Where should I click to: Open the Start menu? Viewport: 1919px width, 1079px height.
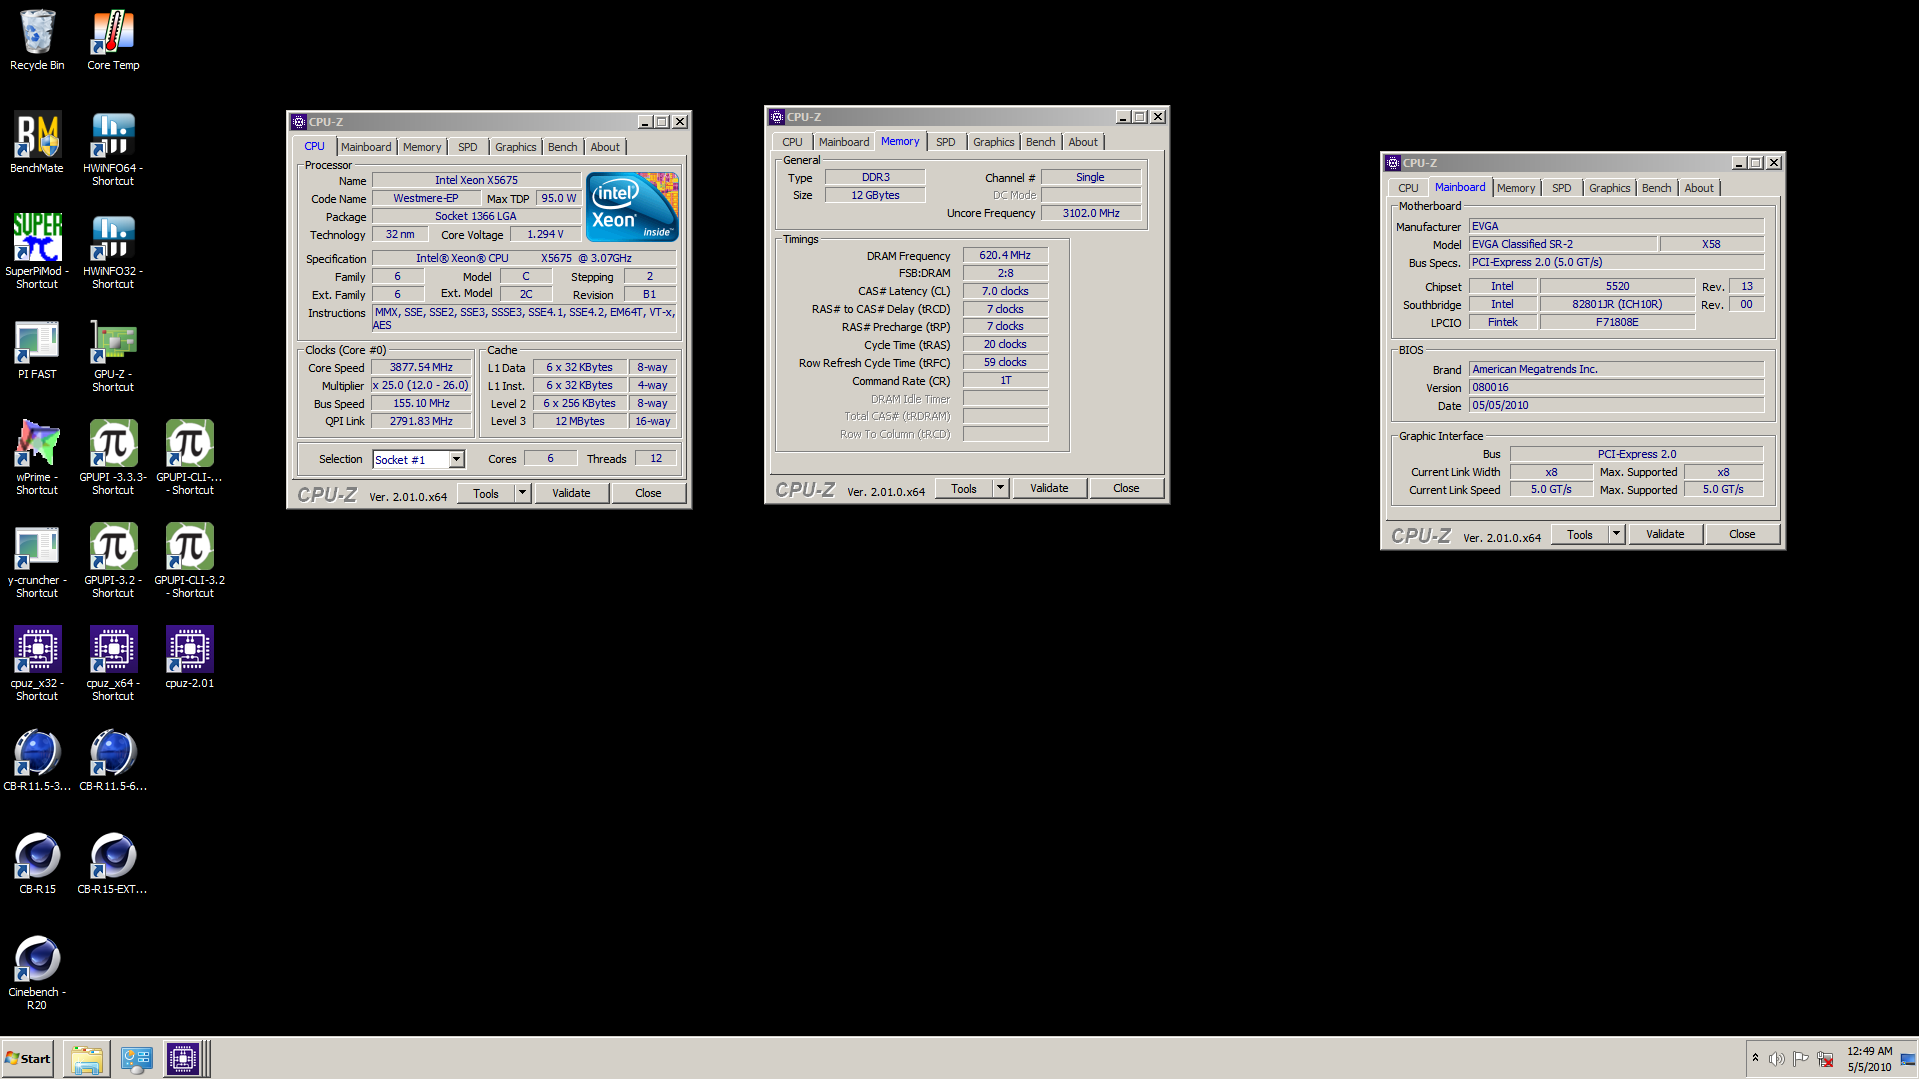click(x=28, y=1059)
